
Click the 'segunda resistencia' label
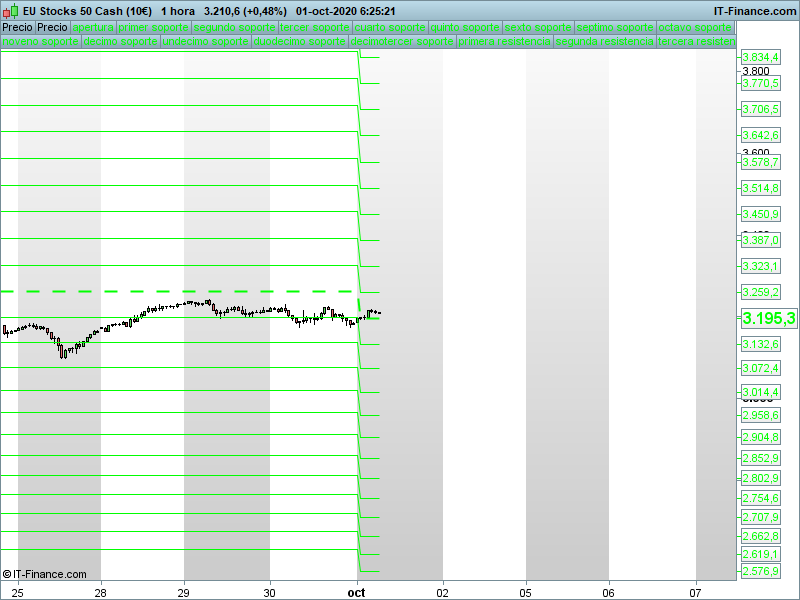point(605,42)
